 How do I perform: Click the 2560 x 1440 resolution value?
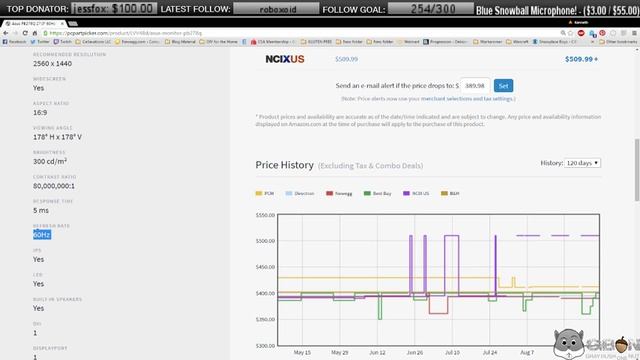pyautogui.click(x=53, y=64)
